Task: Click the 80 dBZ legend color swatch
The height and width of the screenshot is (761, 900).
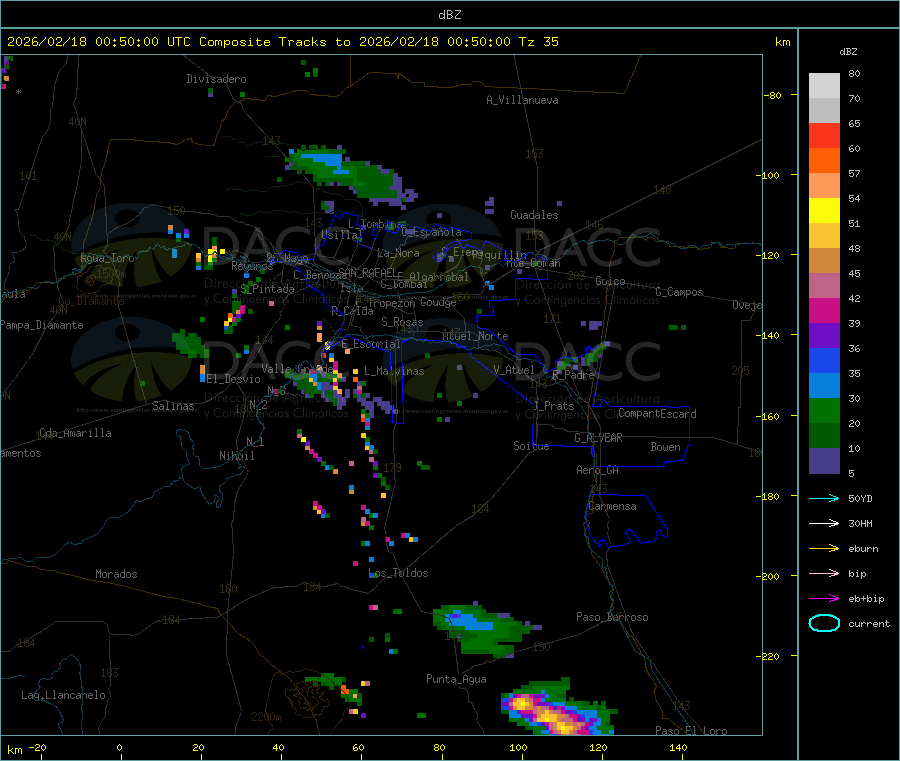Action: (x=824, y=86)
